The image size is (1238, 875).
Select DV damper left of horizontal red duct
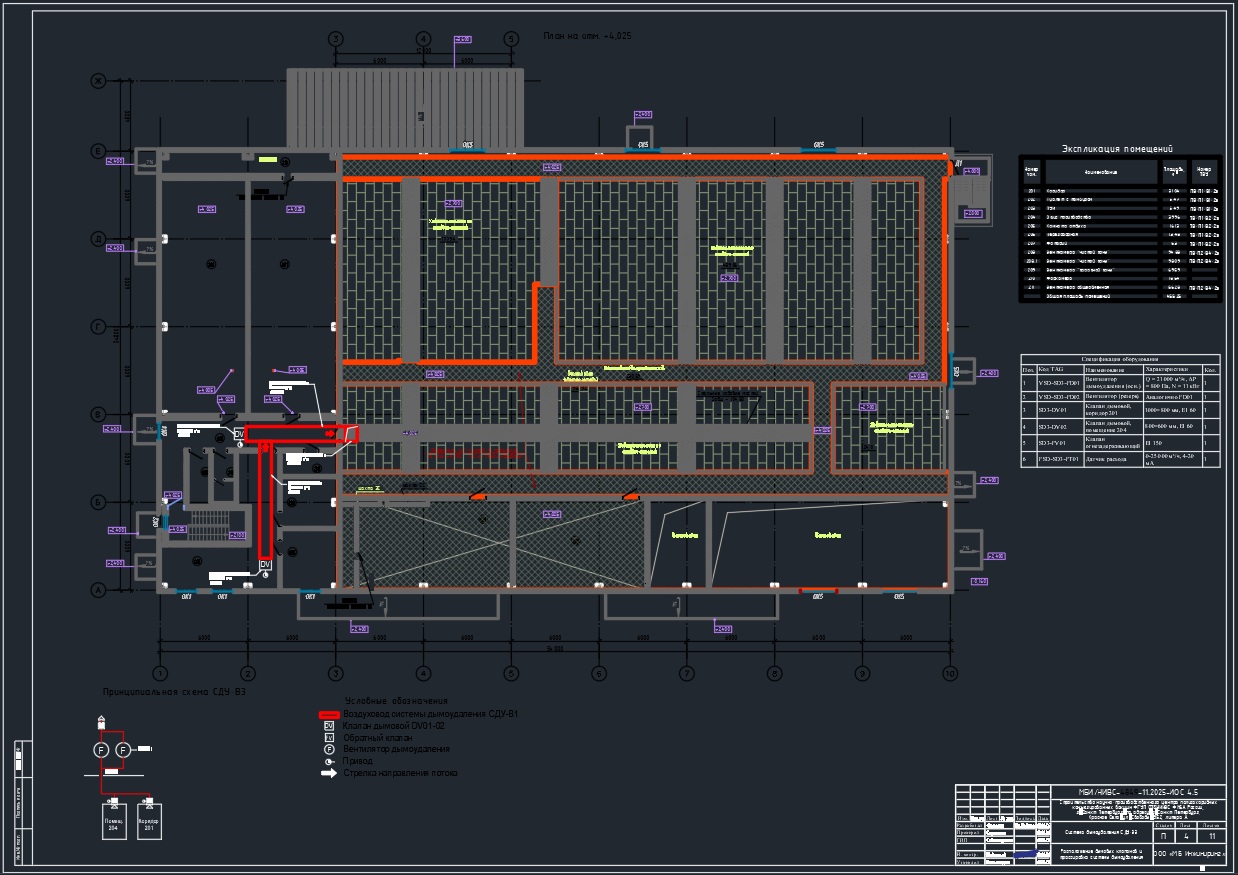click(240, 434)
